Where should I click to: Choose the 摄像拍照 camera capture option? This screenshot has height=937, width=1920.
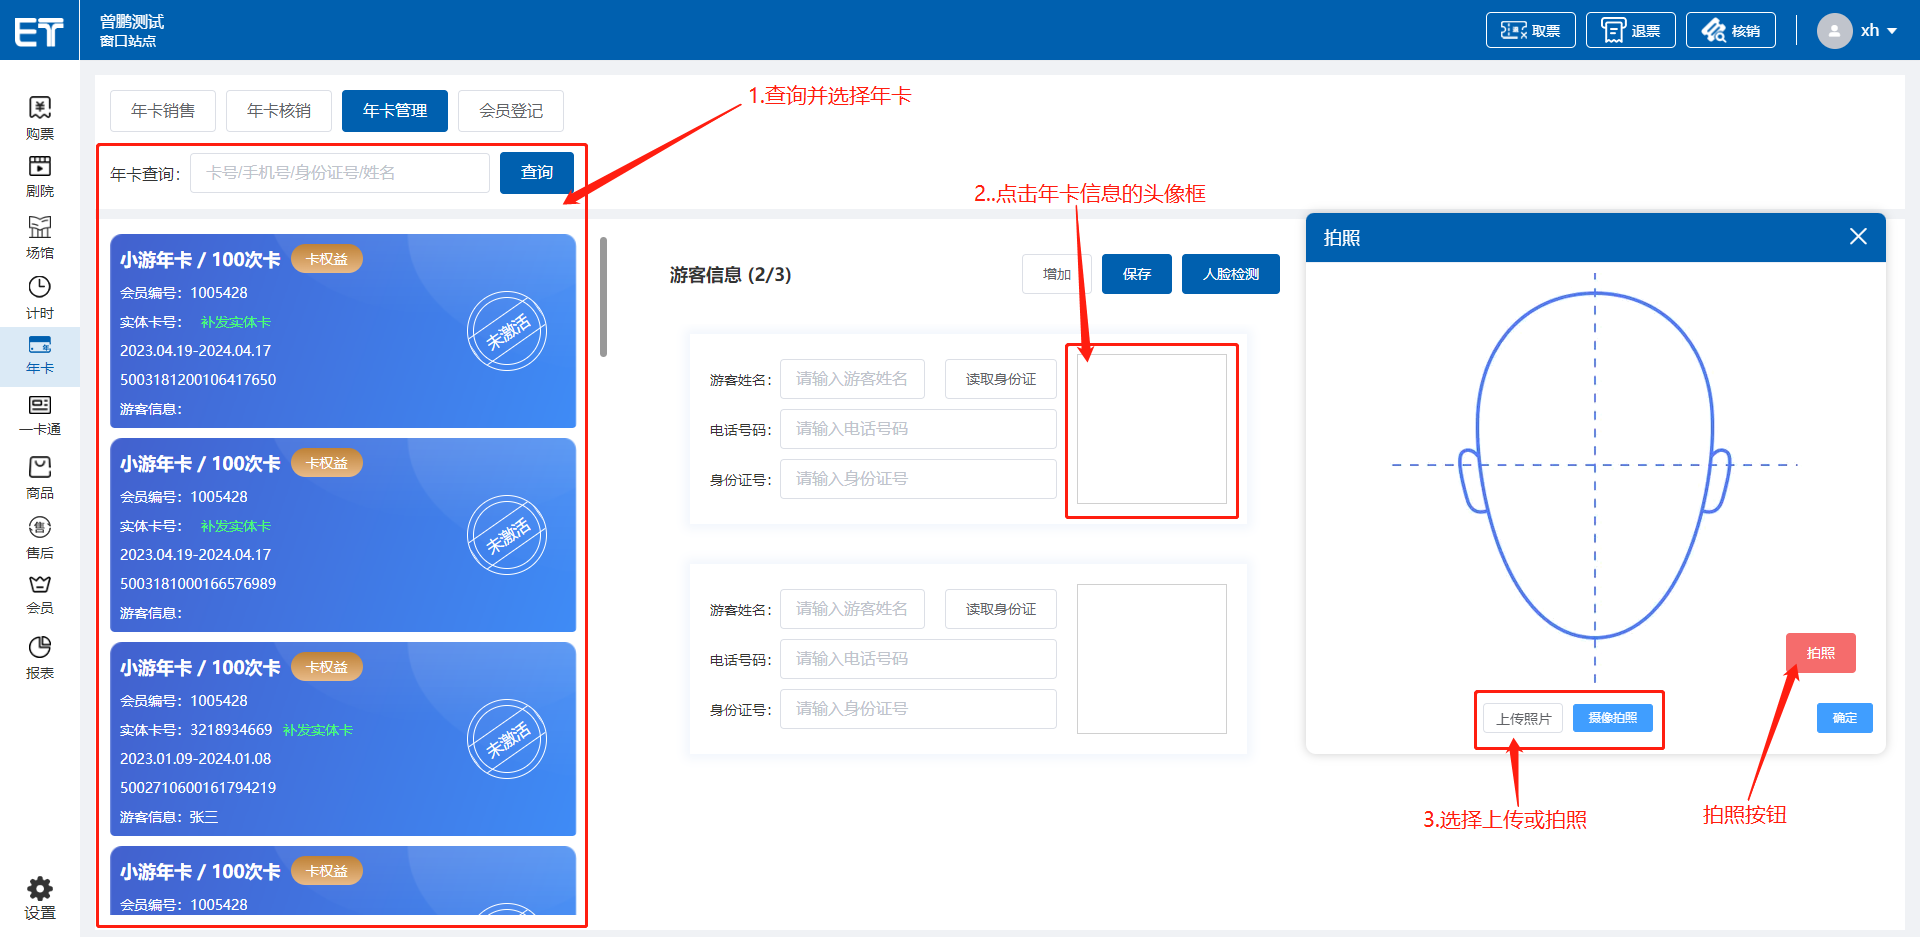pyautogui.click(x=1612, y=718)
